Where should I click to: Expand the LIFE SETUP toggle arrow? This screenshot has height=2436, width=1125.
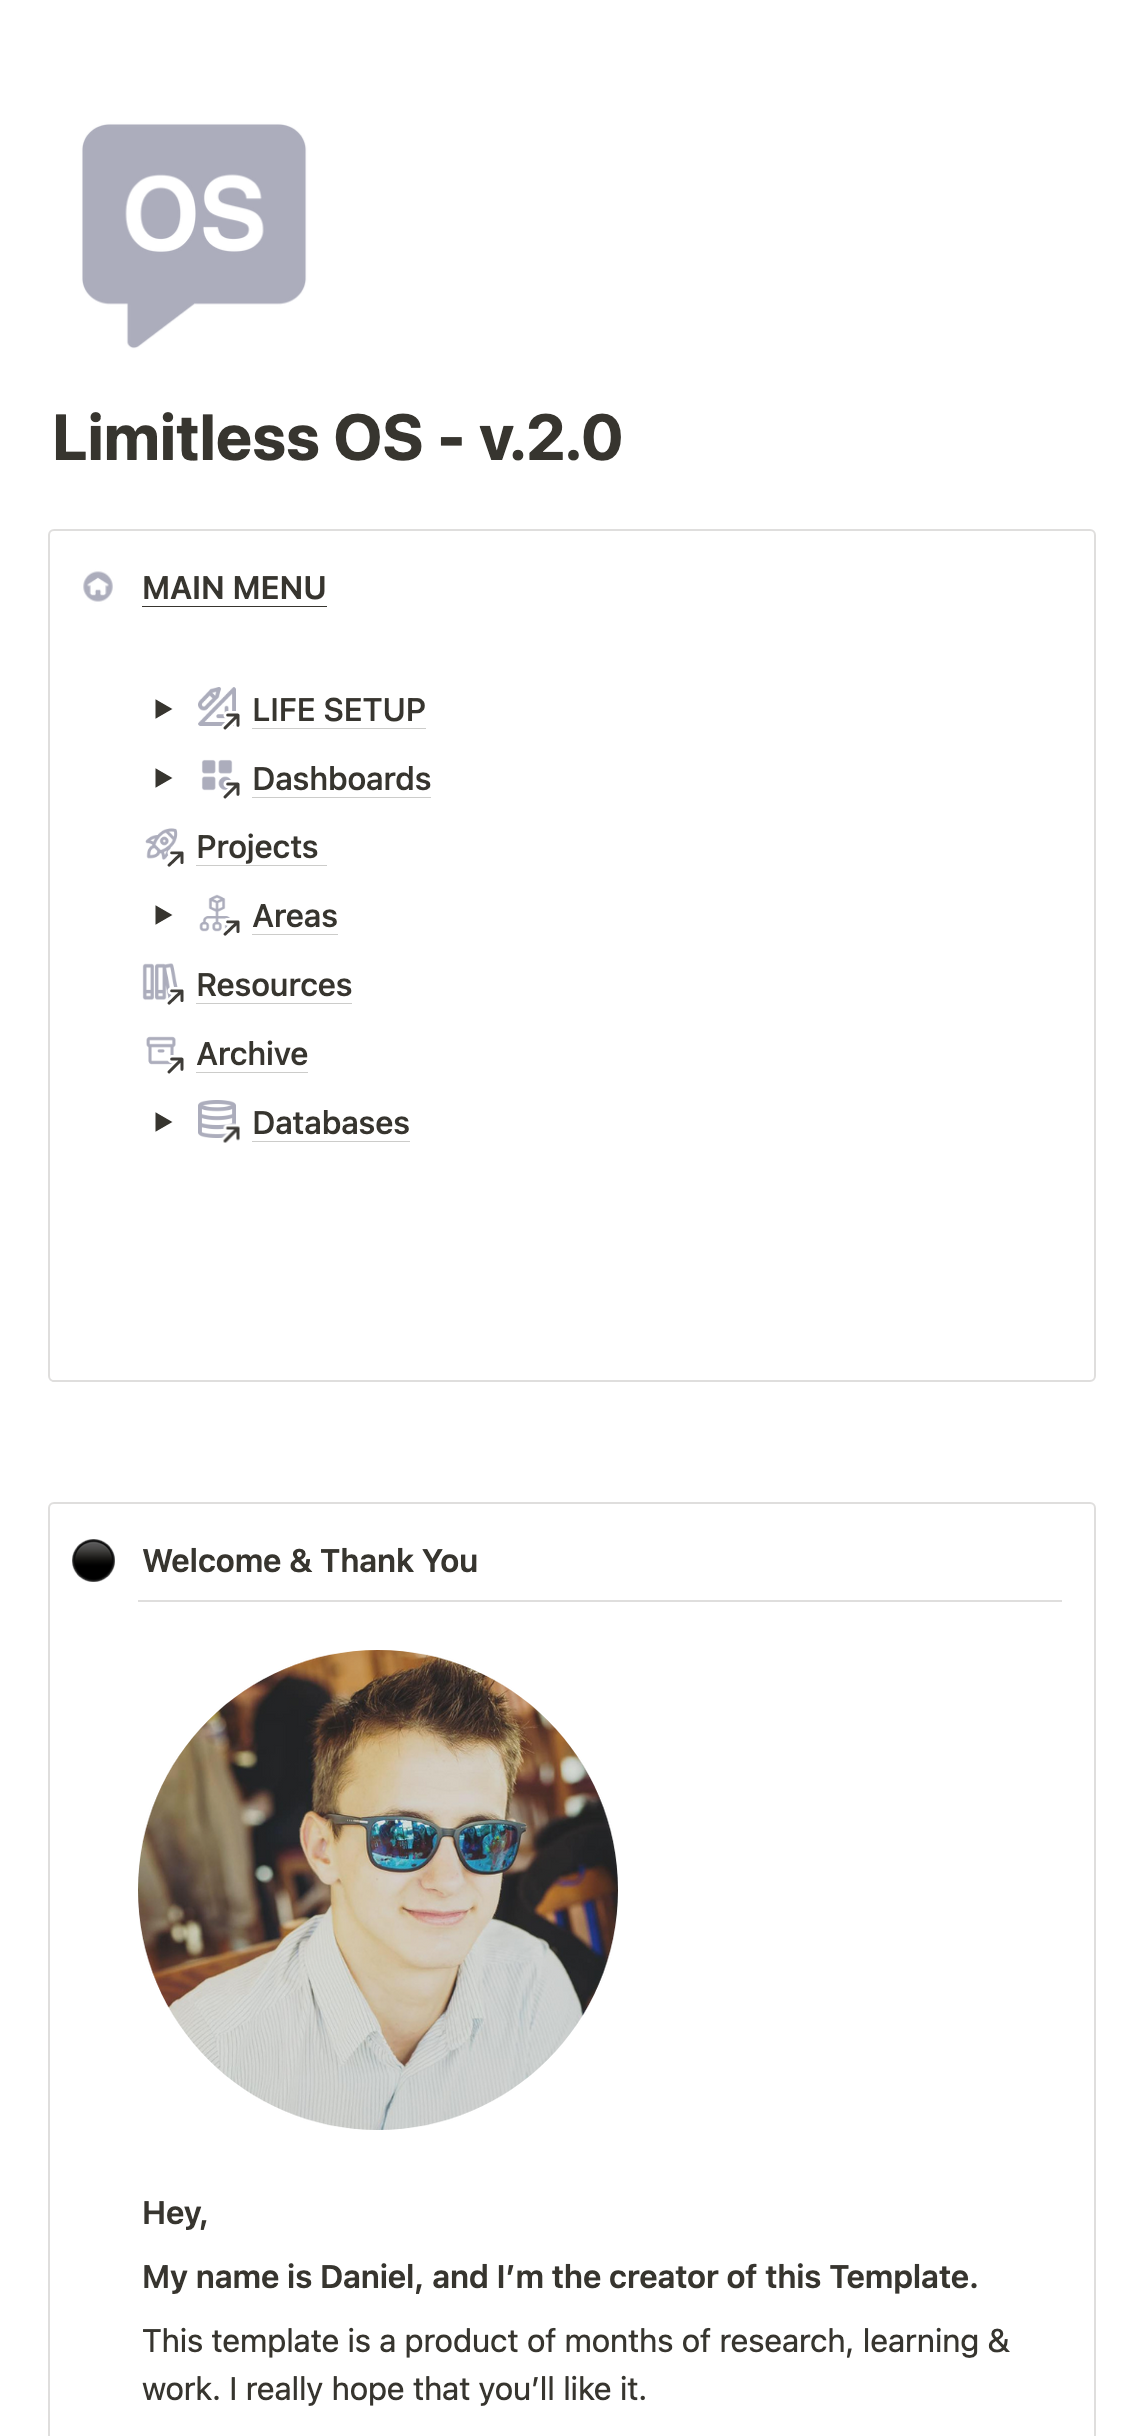(163, 709)
